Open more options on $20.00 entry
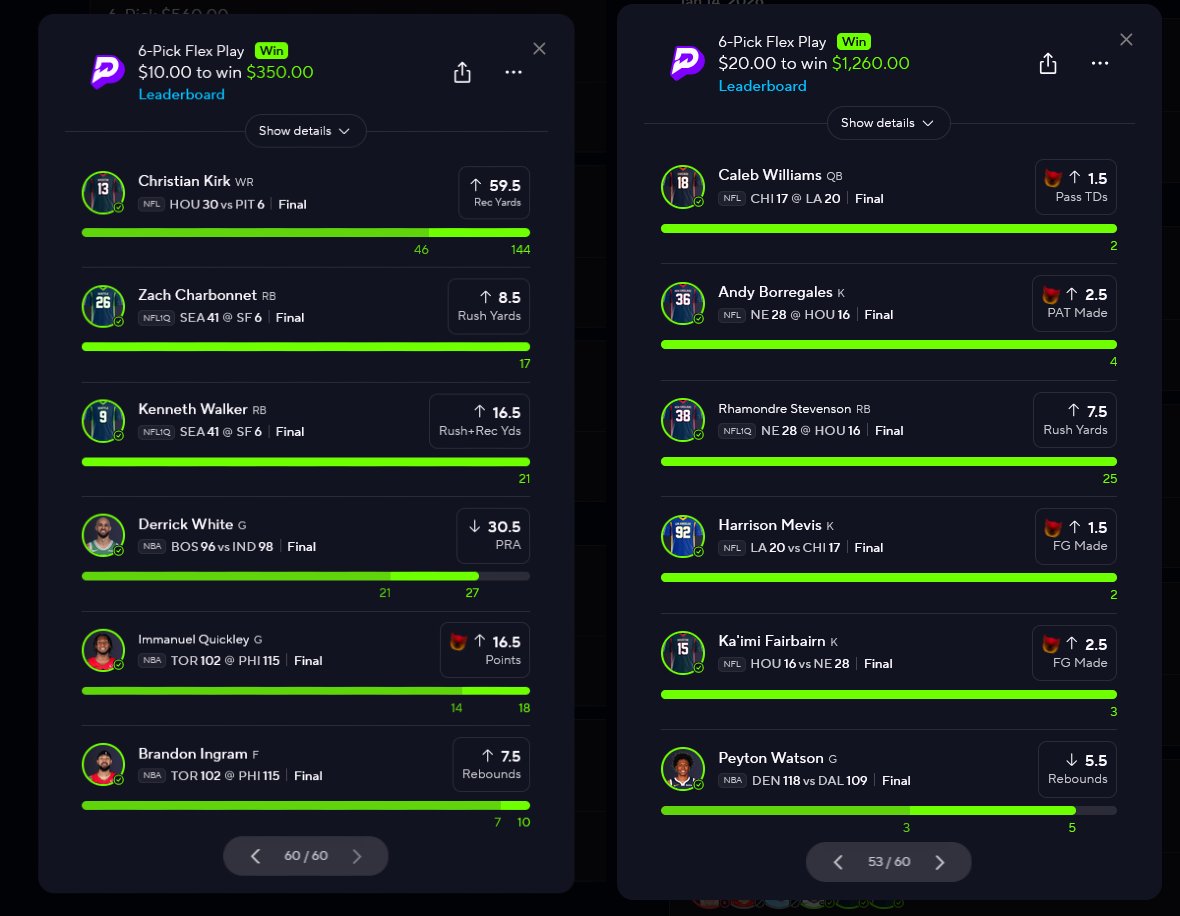Screen dimensions: 1180x916 tap(1099, 63)
